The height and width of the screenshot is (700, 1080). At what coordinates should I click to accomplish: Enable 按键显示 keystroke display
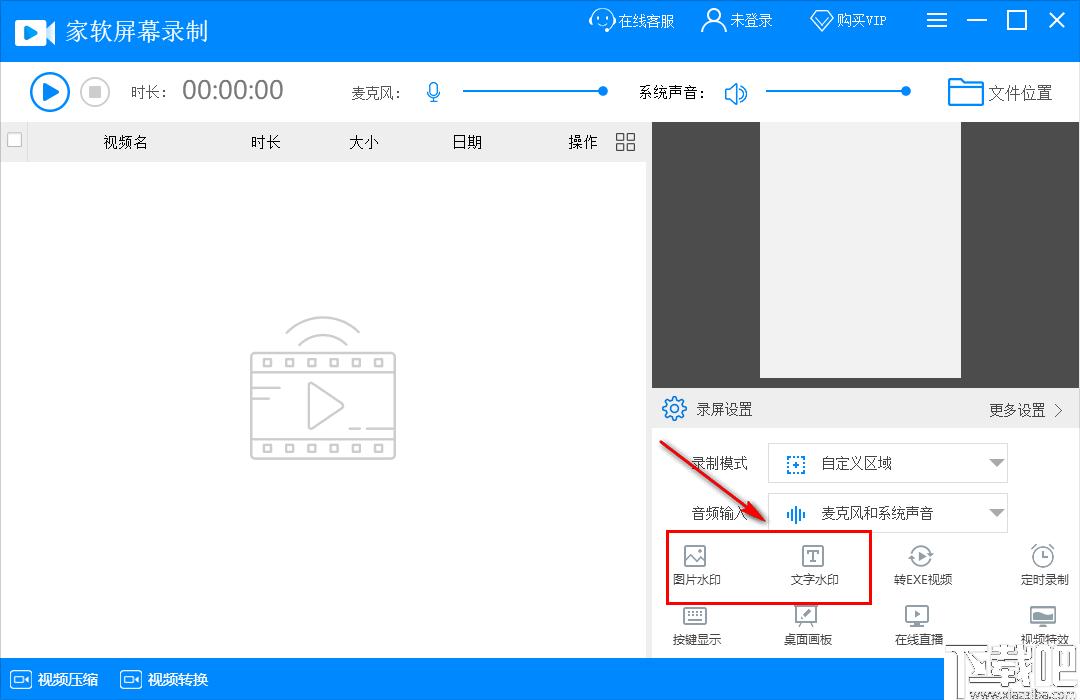coord(696,626)
